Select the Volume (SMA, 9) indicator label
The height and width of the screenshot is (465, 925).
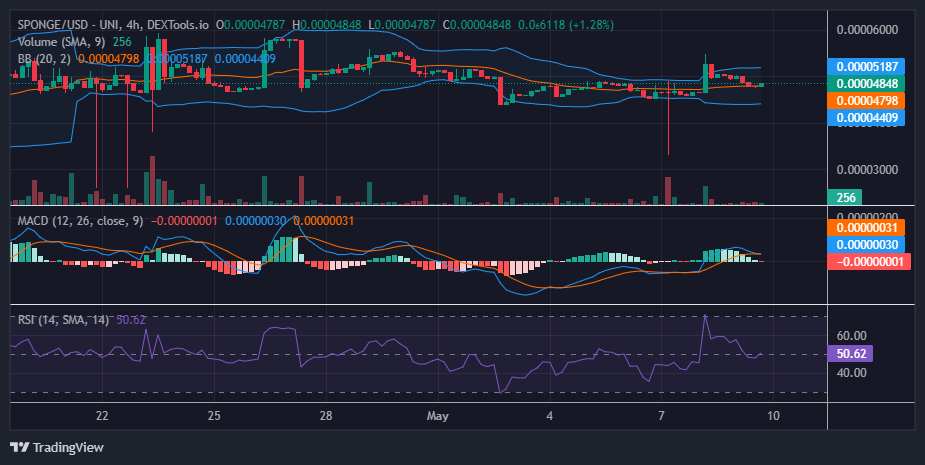[x=63, y=42]
